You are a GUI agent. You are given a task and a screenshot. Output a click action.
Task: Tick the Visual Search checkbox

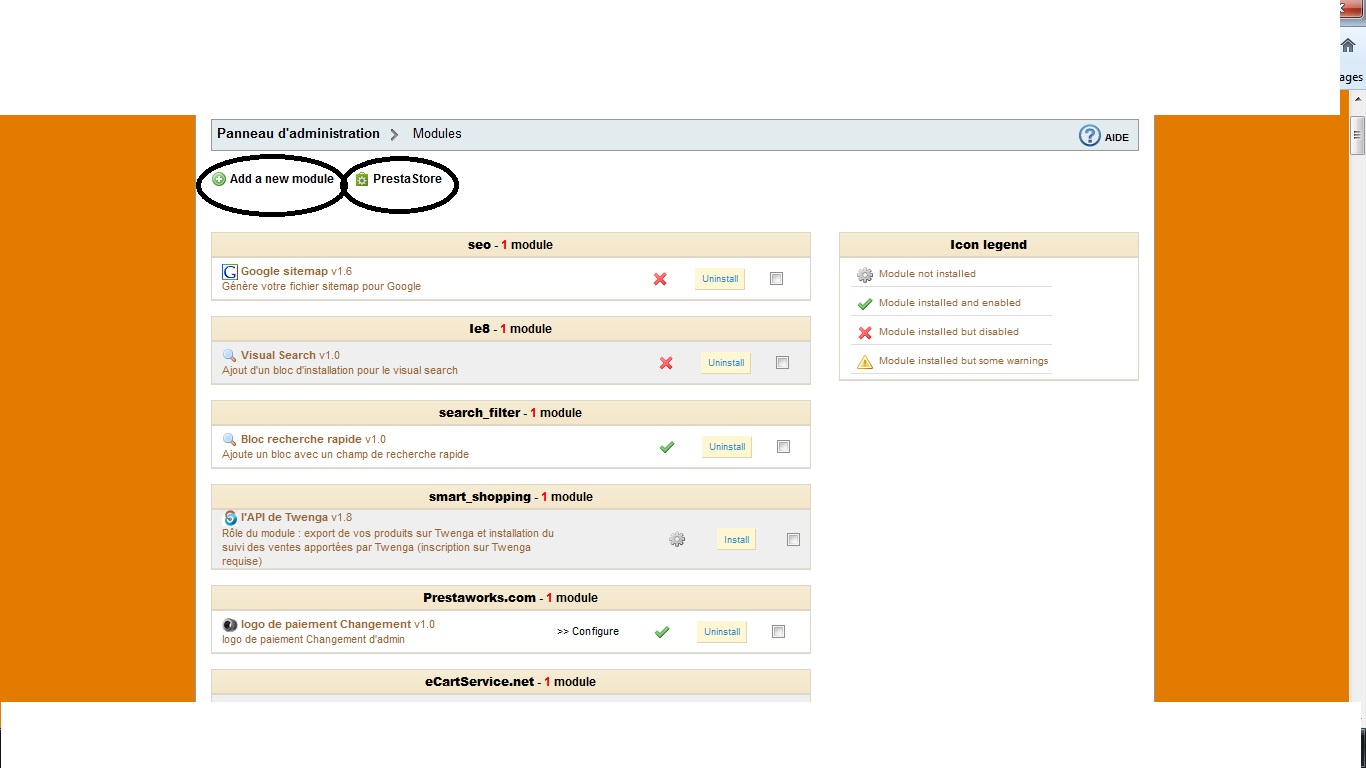(782, 363)
